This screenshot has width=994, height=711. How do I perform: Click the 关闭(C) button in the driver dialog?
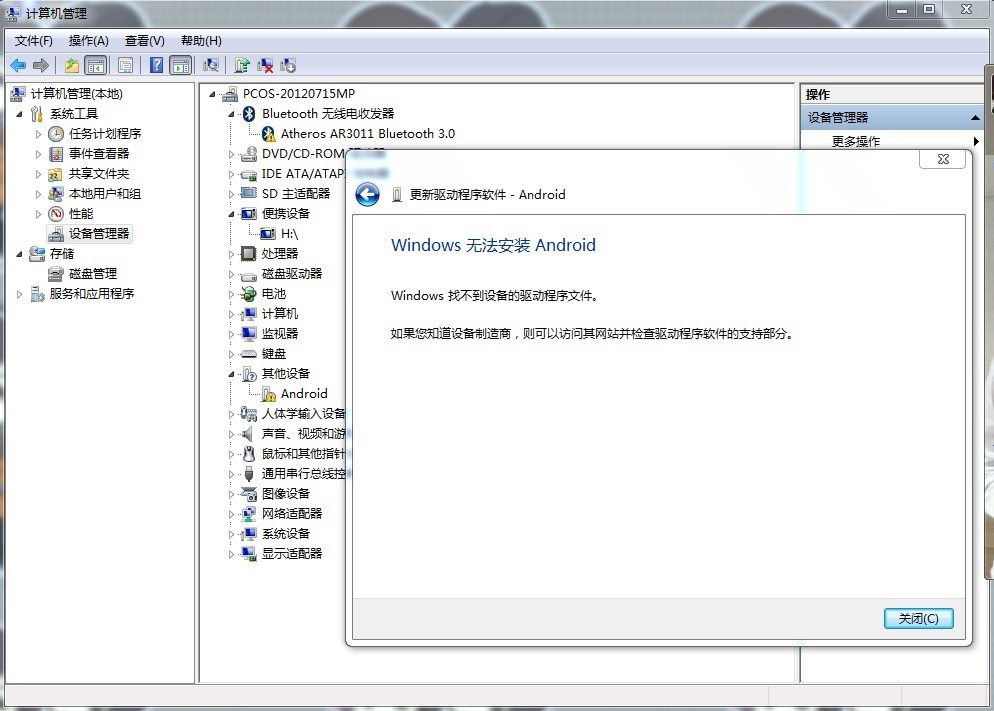[x=919, y=618]
